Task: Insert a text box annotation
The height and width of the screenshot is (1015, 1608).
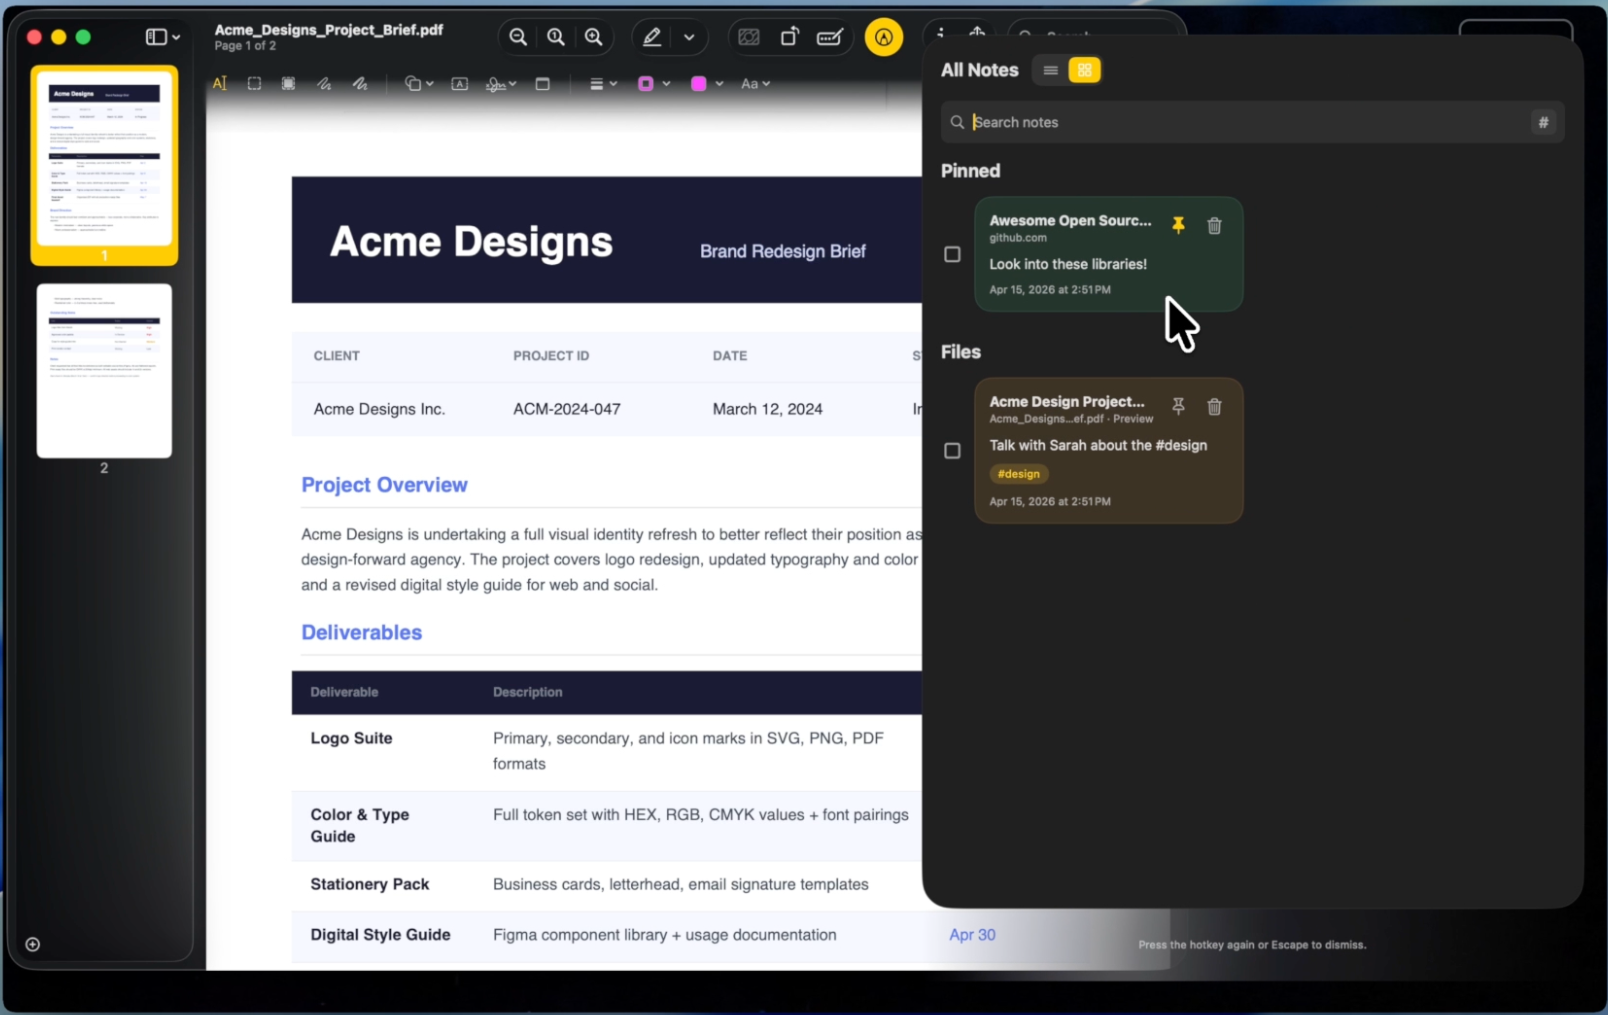Action: [460, 84]
